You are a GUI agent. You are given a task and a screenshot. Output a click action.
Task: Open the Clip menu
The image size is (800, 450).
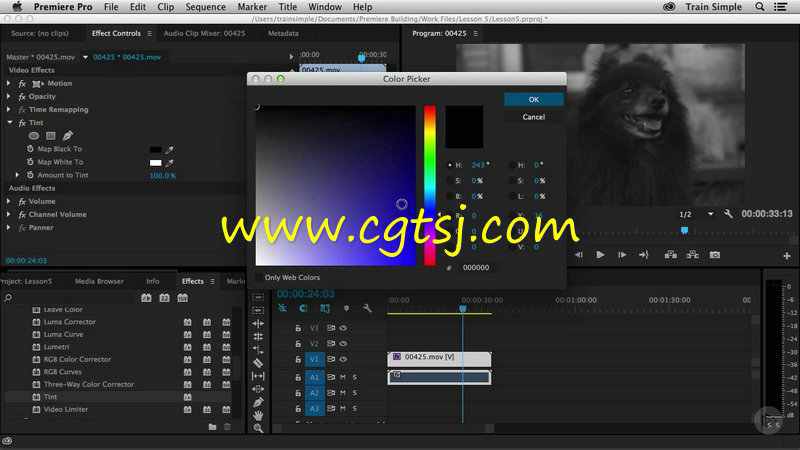pos(165,7)
